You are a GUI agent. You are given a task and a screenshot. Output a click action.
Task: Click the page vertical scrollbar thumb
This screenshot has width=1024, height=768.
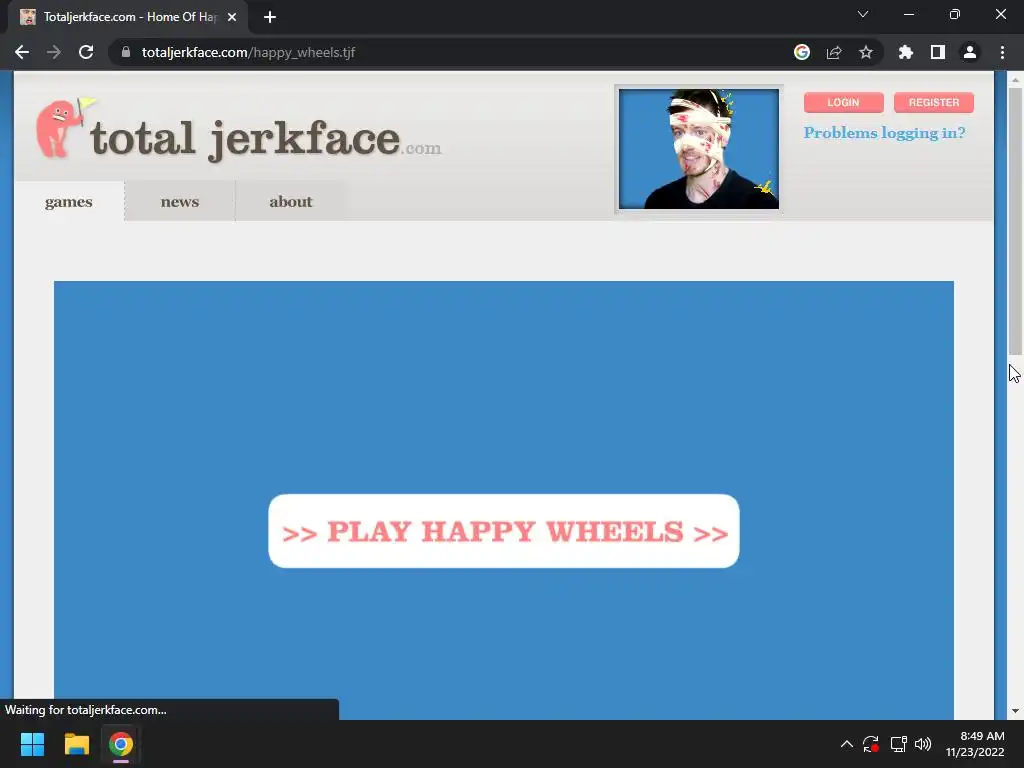point(1015,222)
